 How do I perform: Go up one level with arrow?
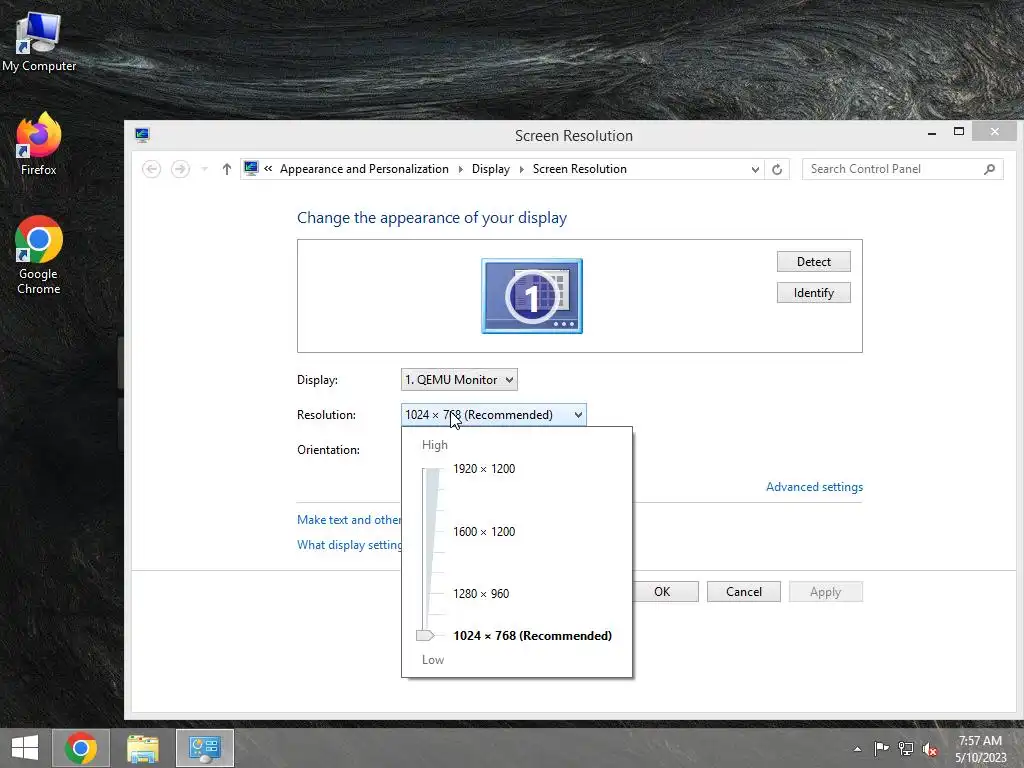point(227,169)
